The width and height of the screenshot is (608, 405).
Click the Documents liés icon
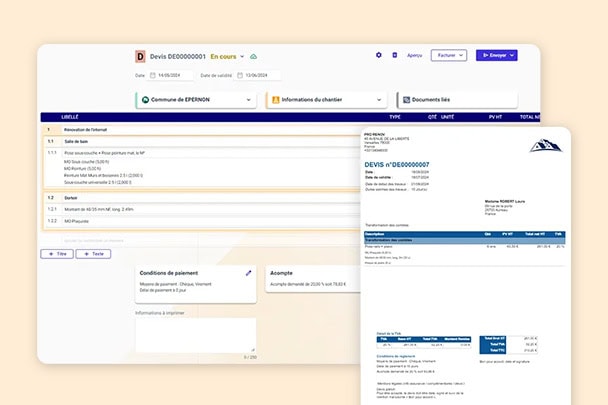click(406, 100)
